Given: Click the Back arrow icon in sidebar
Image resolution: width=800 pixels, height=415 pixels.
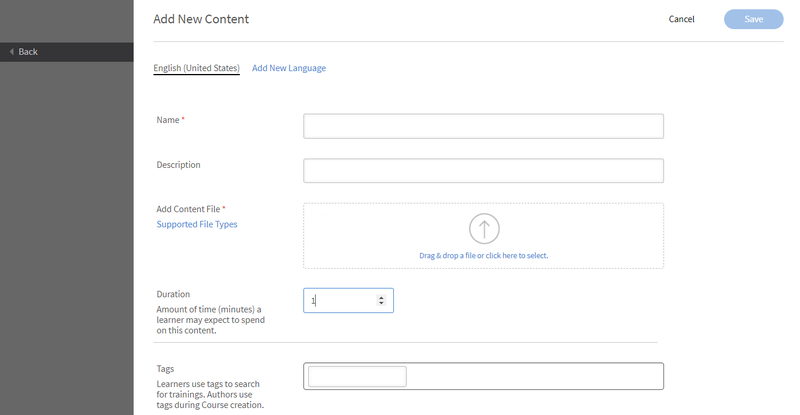Looking at the screenshot, I should (x=12, y=52).
